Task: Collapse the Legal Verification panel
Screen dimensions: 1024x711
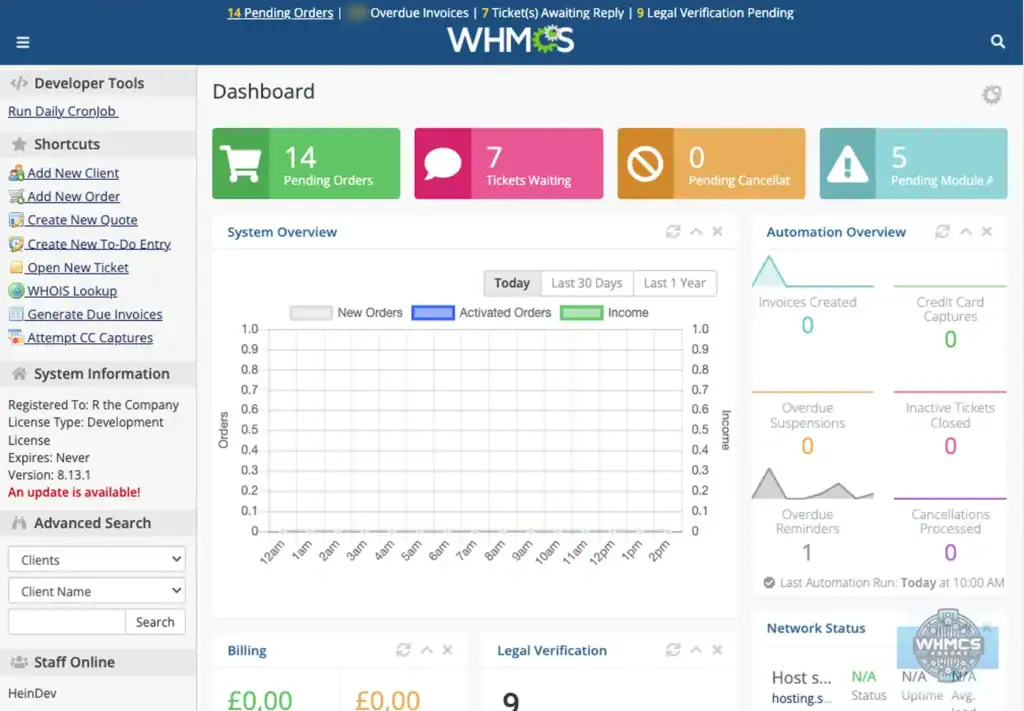Action: 696,650
